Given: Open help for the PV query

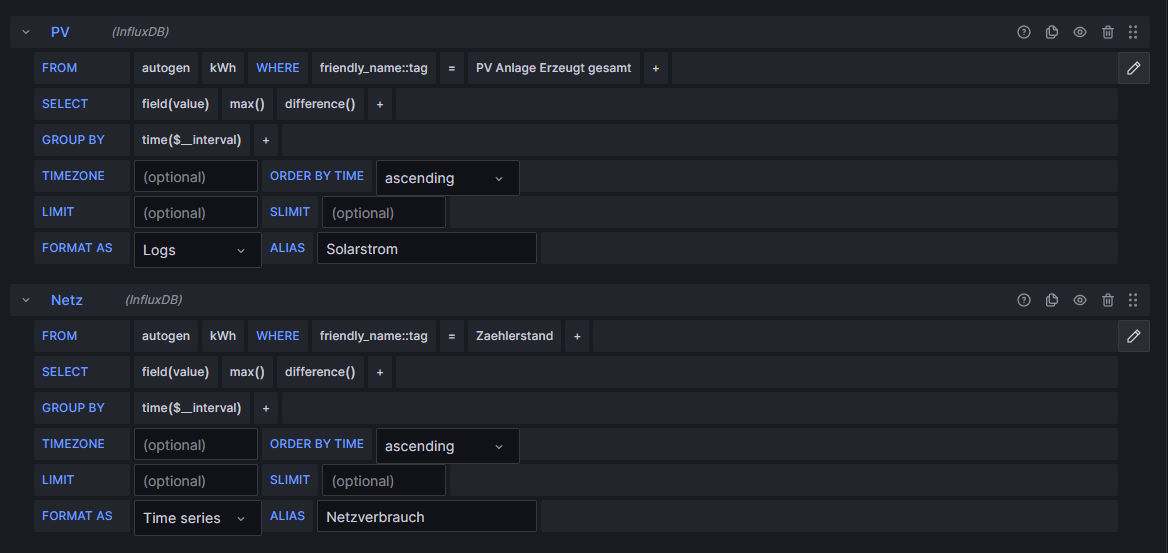Looking at the screenshot, I should 1023,32.
